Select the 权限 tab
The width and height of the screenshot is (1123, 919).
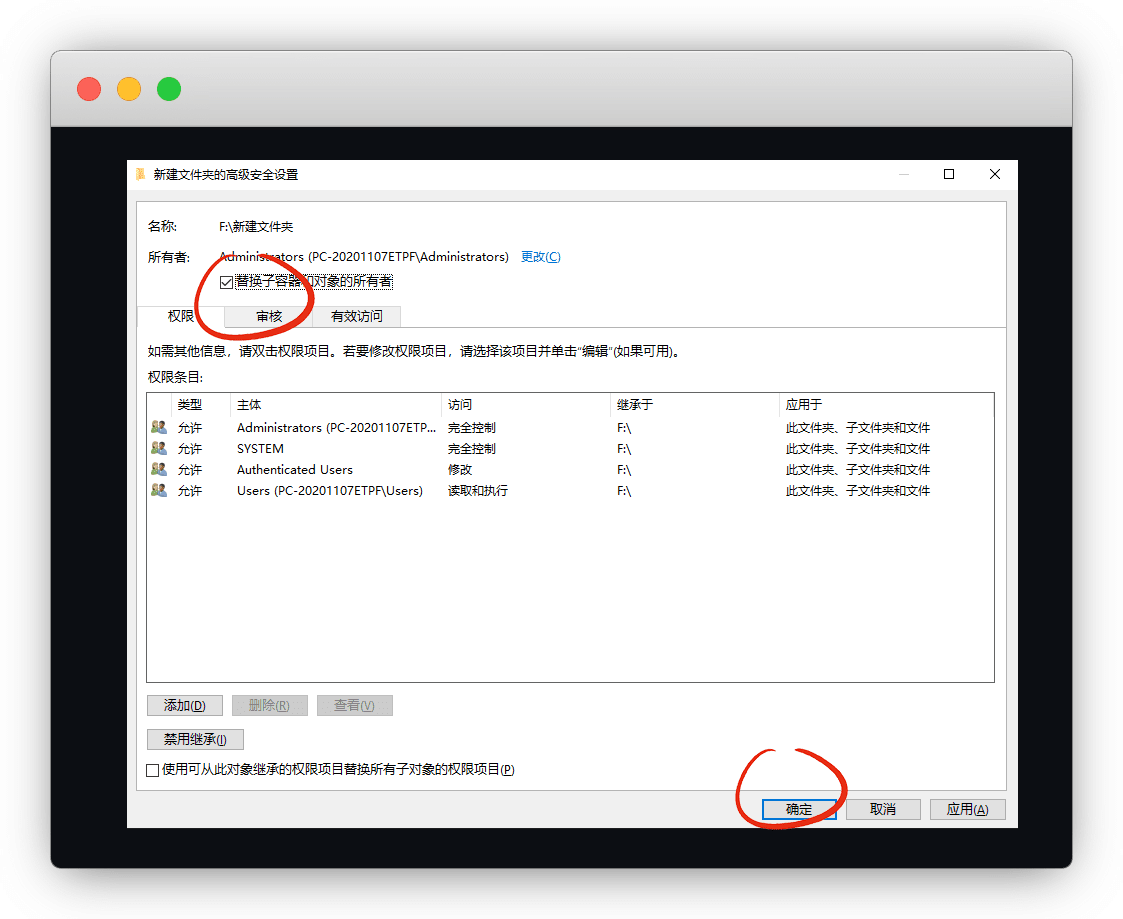(x=181, y=316)
